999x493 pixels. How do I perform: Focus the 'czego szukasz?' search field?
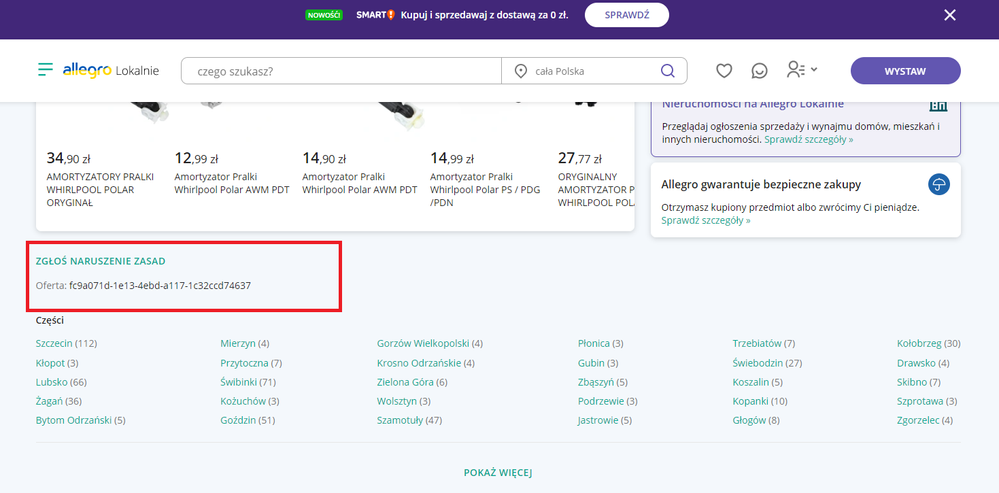pos(341,71)
